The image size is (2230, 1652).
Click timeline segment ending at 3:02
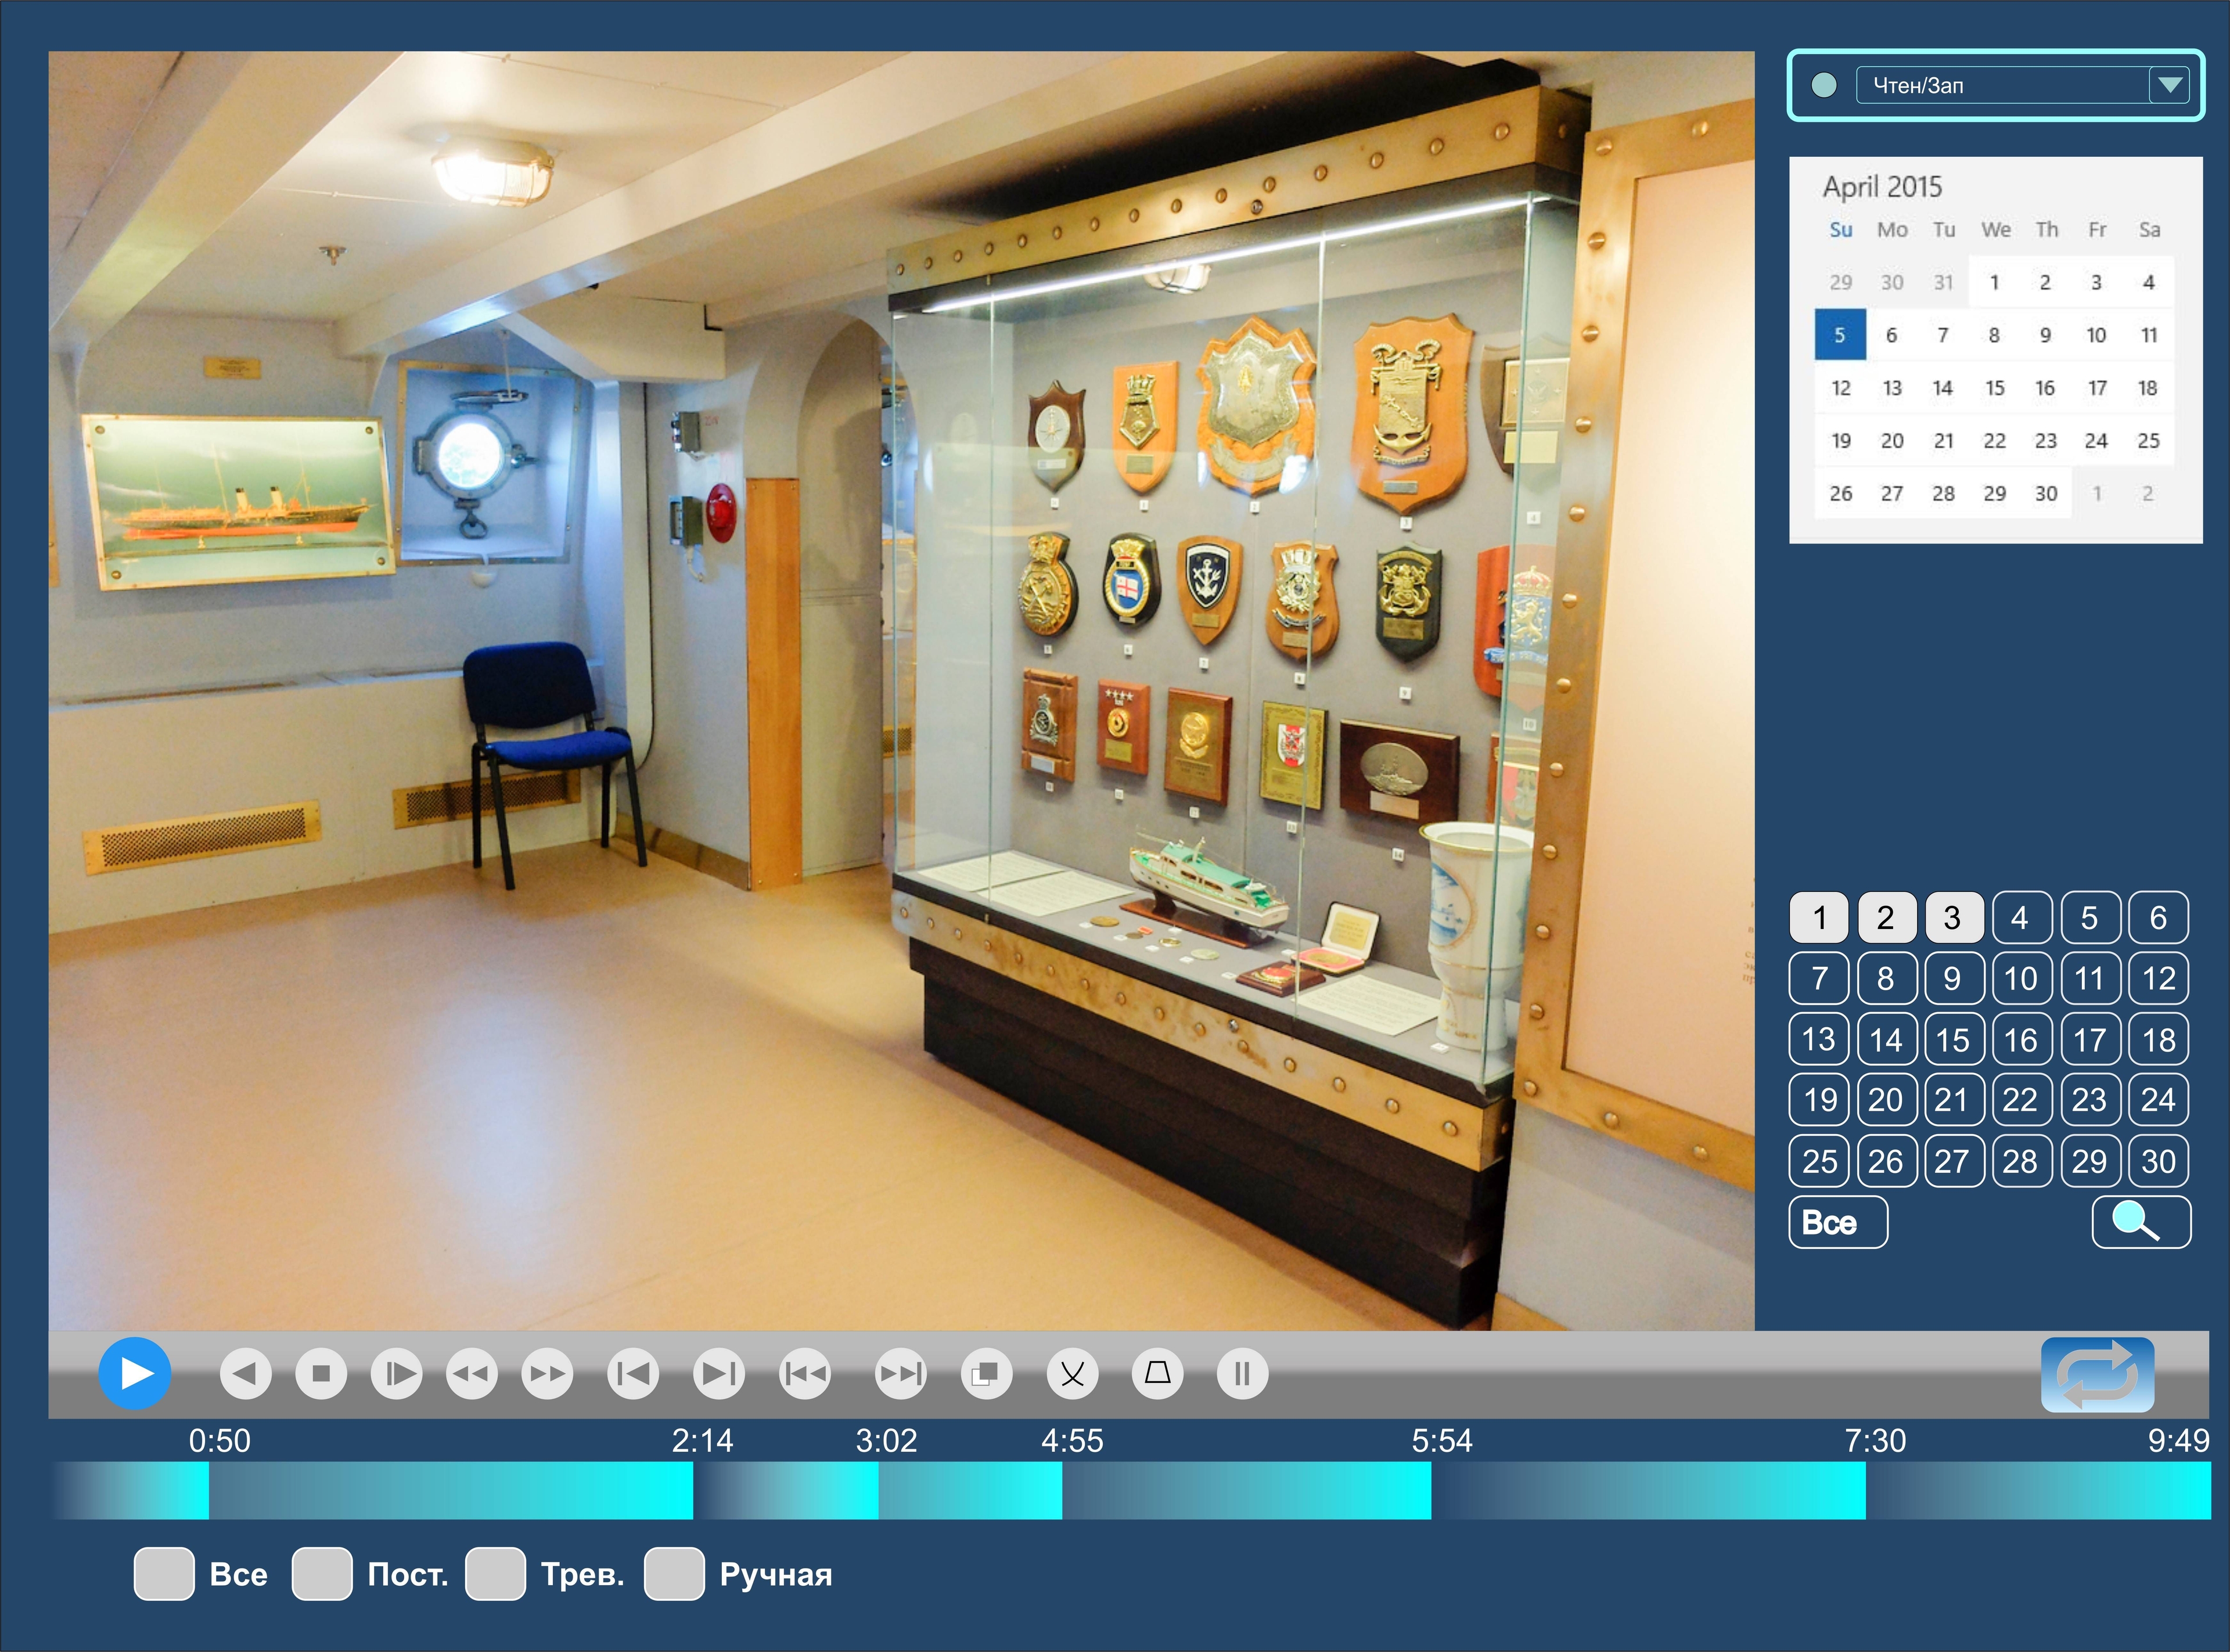(786, 1490)
